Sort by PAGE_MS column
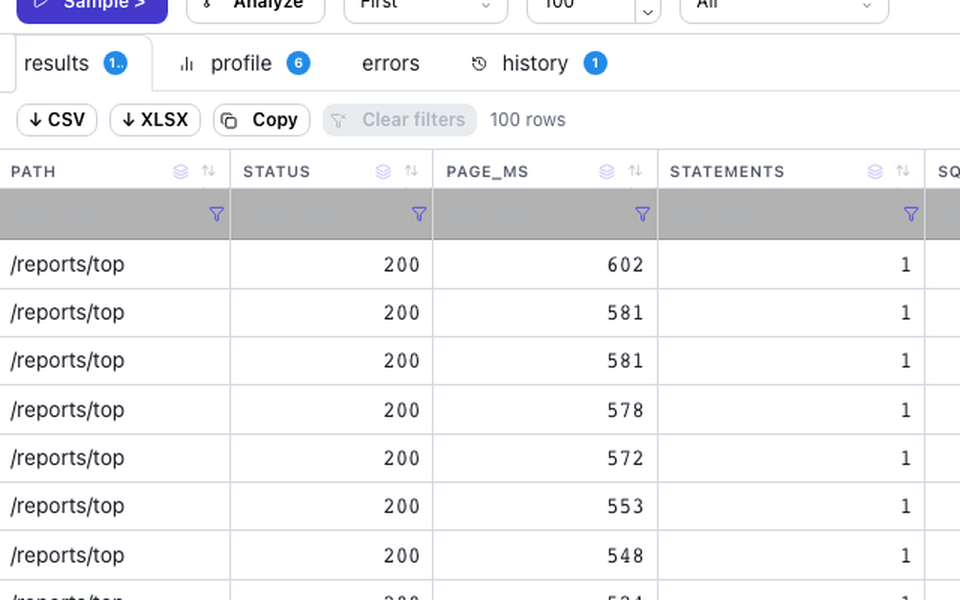Image resolution: width=960 pixels, height=600 pixels. 635,171
